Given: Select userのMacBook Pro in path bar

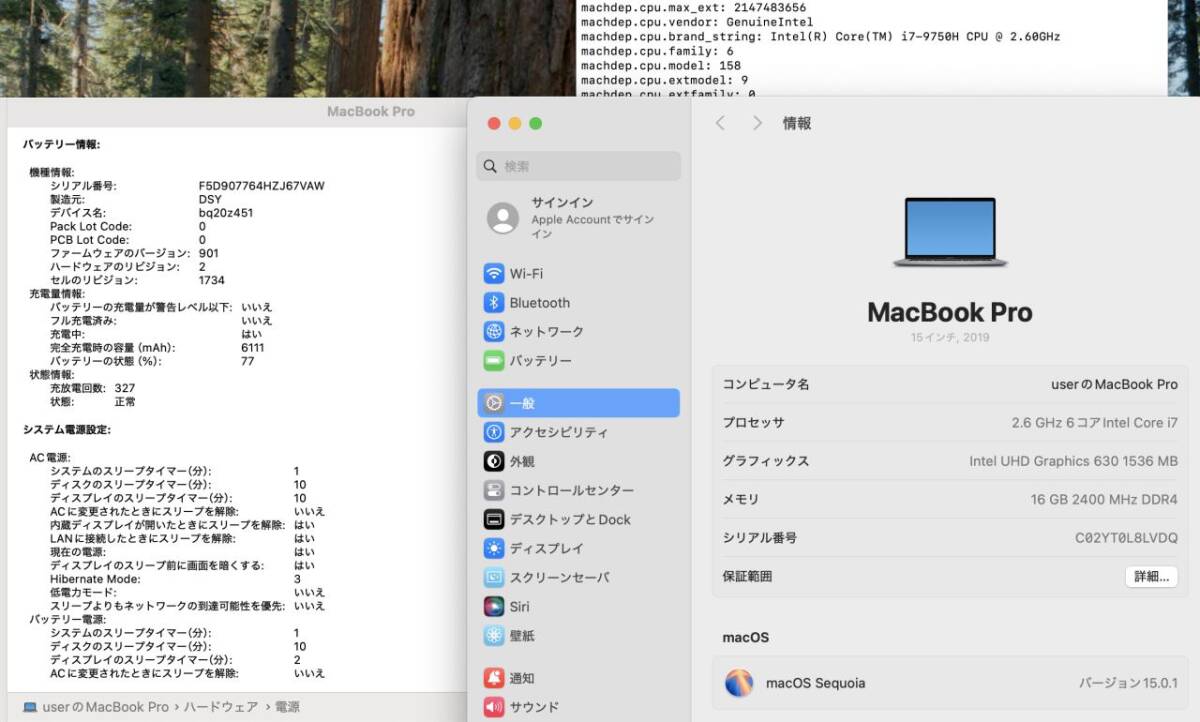Looking at the screenshot, I should tap(106, 707).
